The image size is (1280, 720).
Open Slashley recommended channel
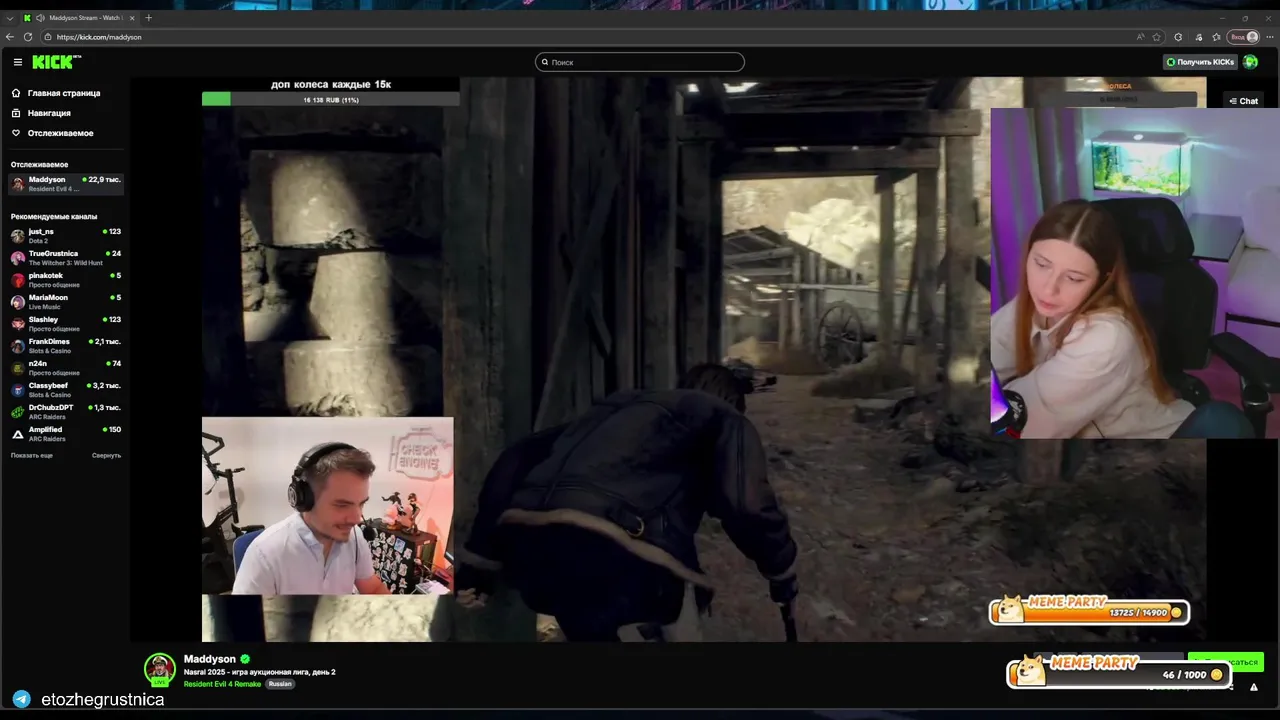[65, 324]
